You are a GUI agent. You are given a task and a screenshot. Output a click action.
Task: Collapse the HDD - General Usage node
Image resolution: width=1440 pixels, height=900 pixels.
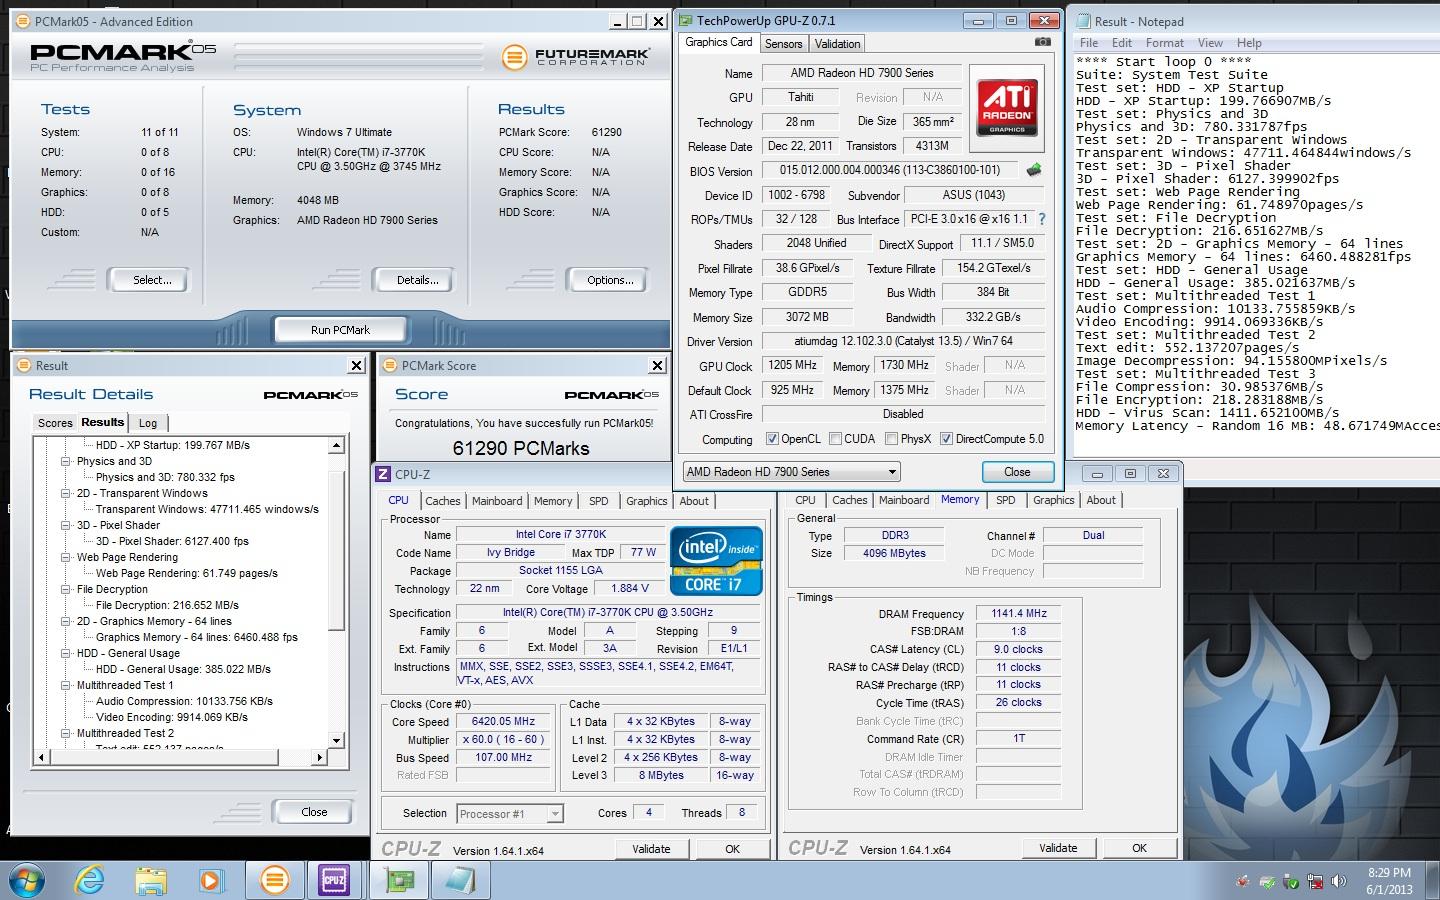pyautogui.click(x=66, y=654)
